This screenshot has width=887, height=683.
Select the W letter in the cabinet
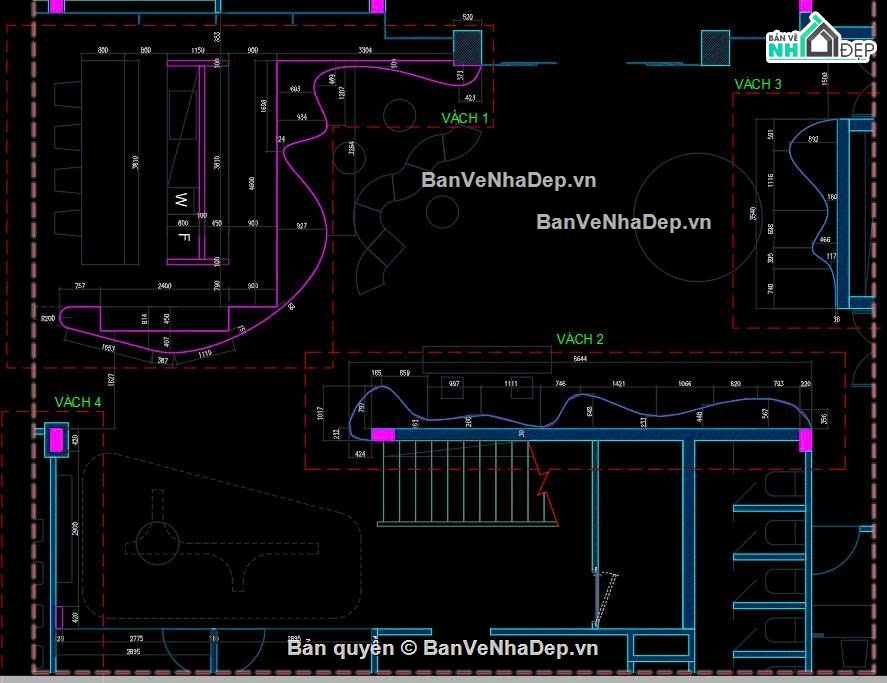(181, 200)
